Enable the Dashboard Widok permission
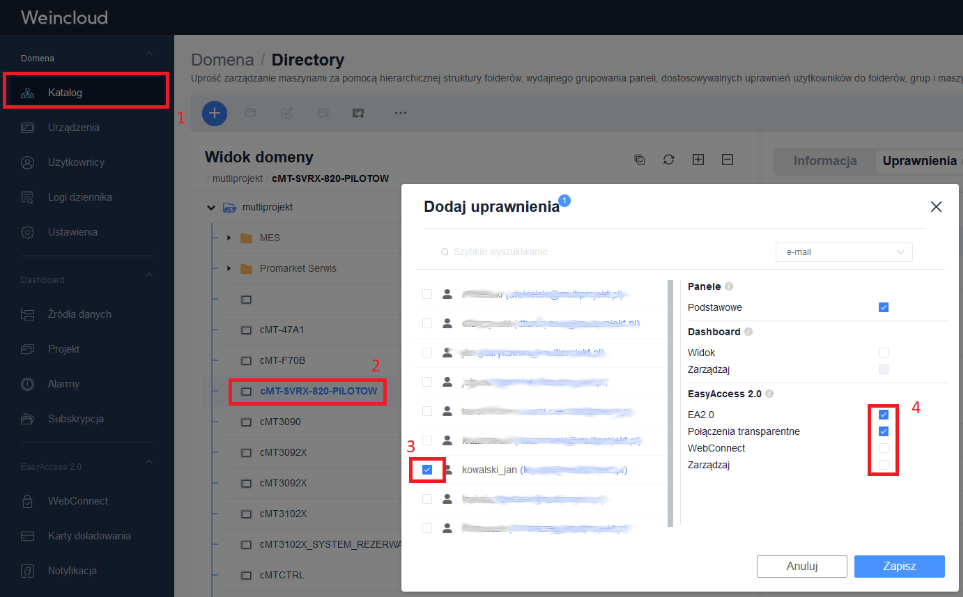Viewport: 963px width, 597px height. point(884,353)
